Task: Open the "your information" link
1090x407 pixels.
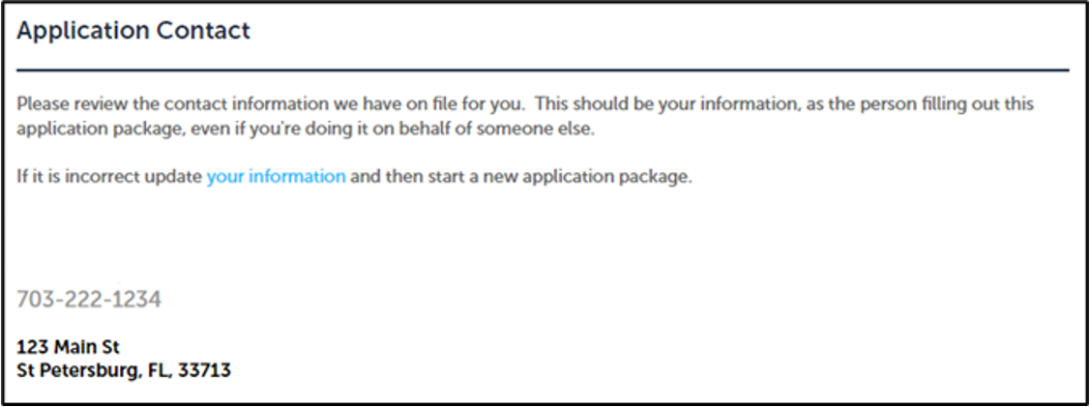Action: coord(276,177)
